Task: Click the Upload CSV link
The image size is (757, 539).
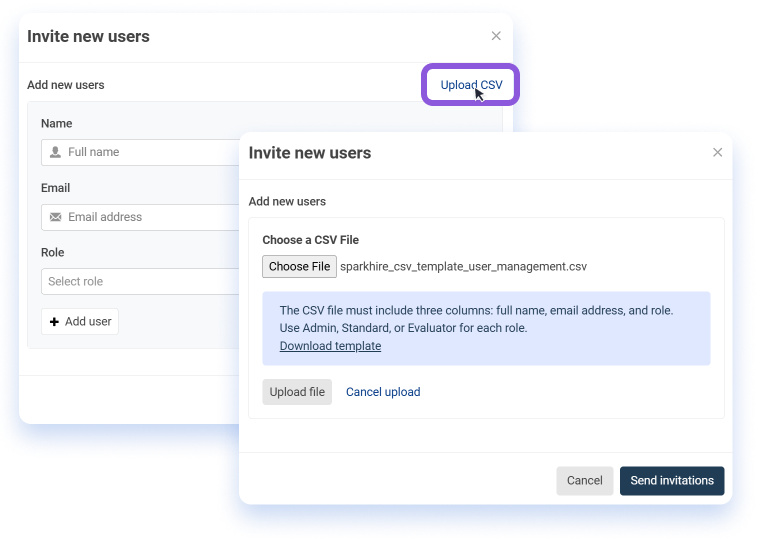Action: click(471, 85)
